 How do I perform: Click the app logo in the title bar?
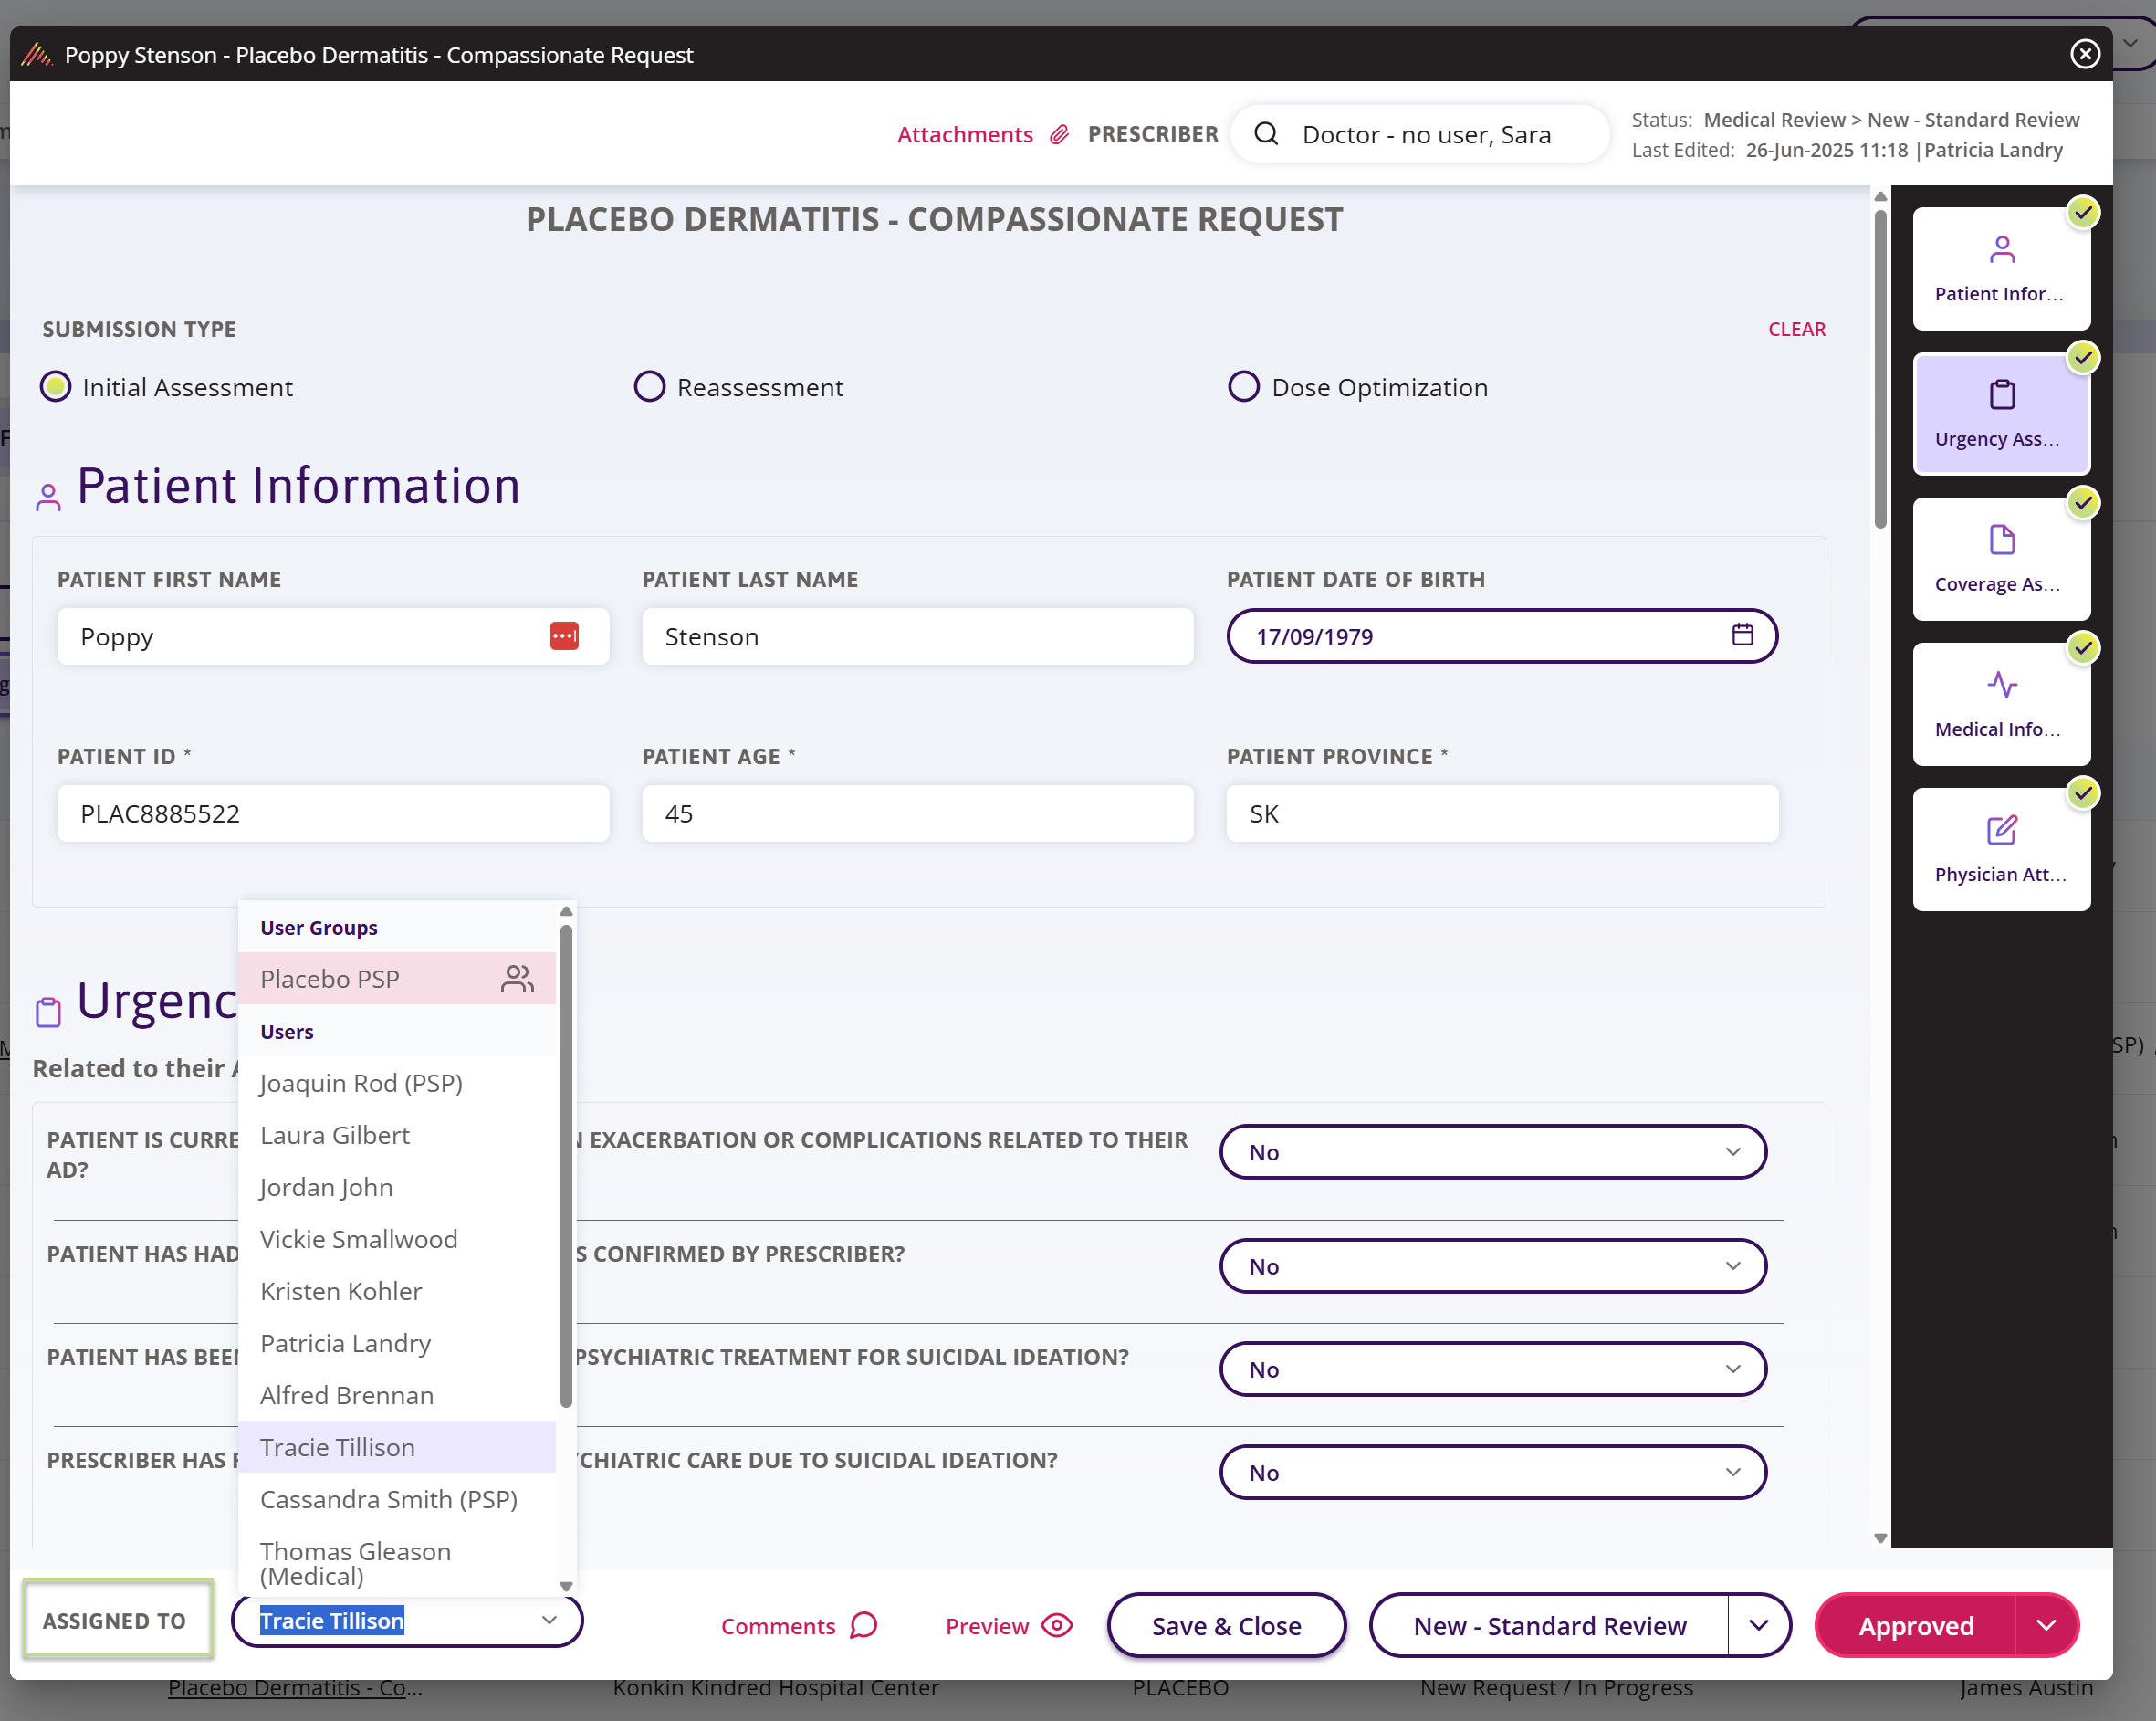pos(37,54)
